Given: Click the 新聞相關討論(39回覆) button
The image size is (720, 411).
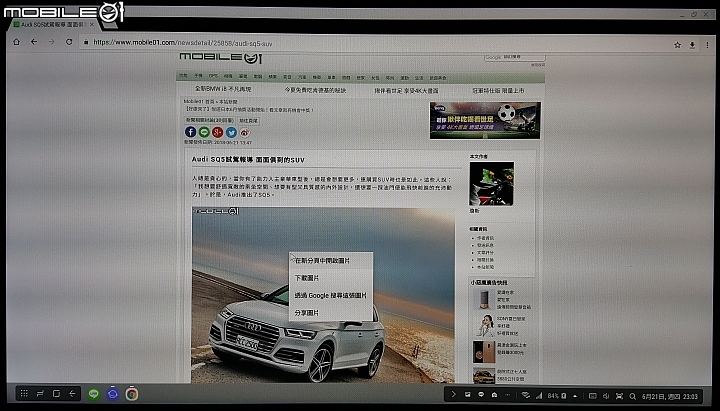Looking at the screenshot, I should pos(210,120).
